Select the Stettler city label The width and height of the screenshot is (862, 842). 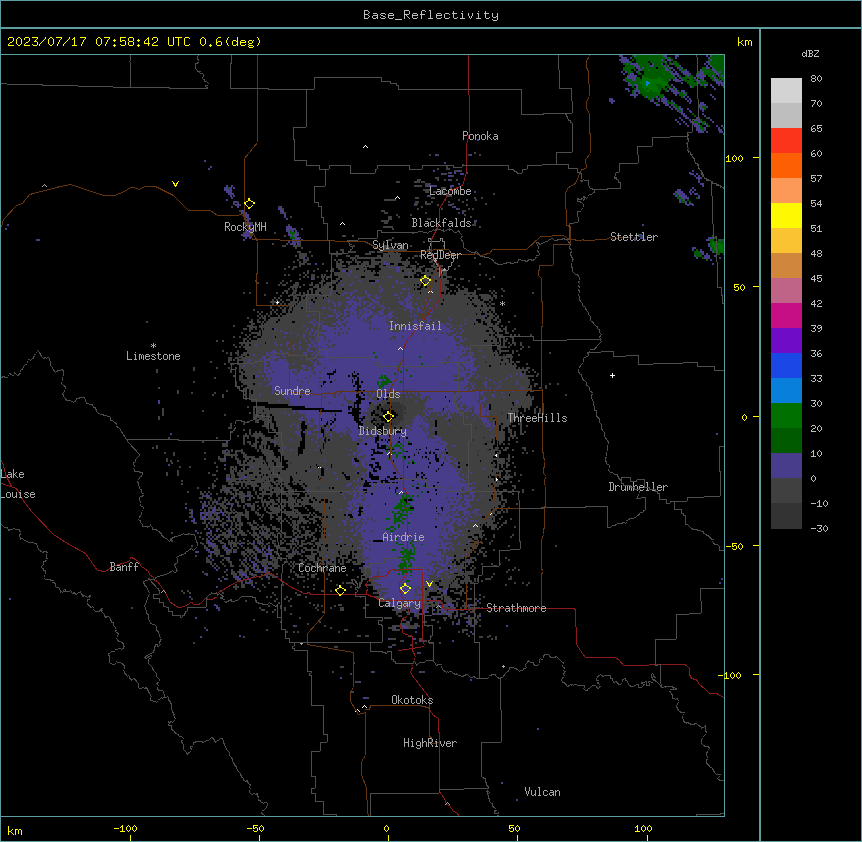point(634,237)
